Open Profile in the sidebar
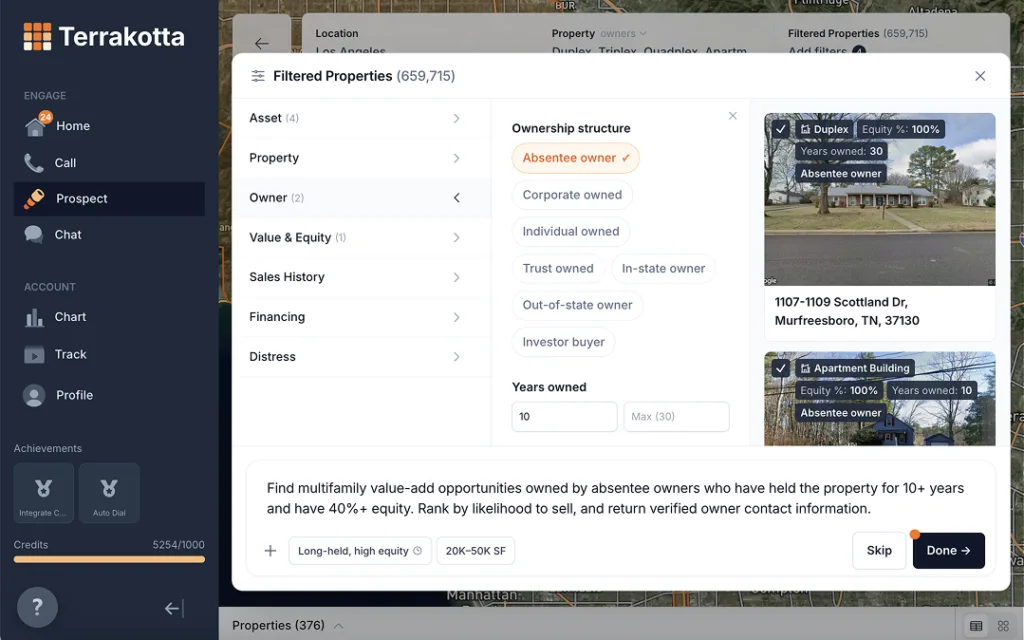 109,395
